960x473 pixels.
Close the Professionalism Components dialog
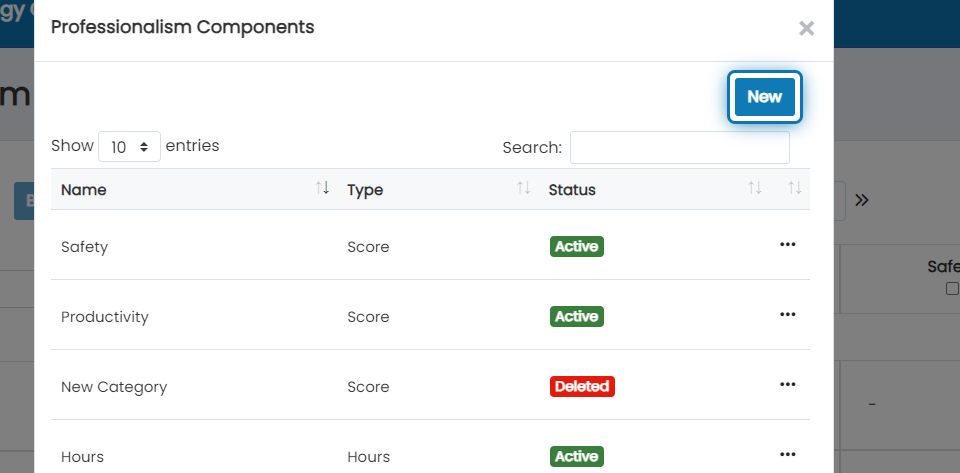click(806, 28)
